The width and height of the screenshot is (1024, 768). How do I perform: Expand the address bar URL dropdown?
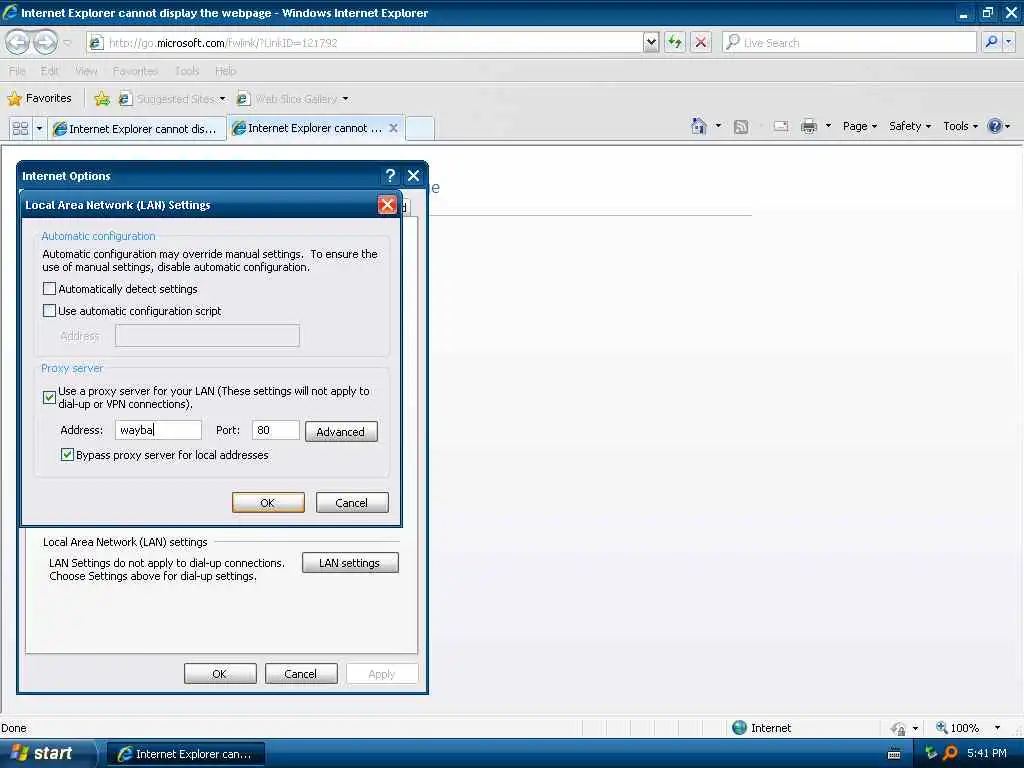coord(650,42)
